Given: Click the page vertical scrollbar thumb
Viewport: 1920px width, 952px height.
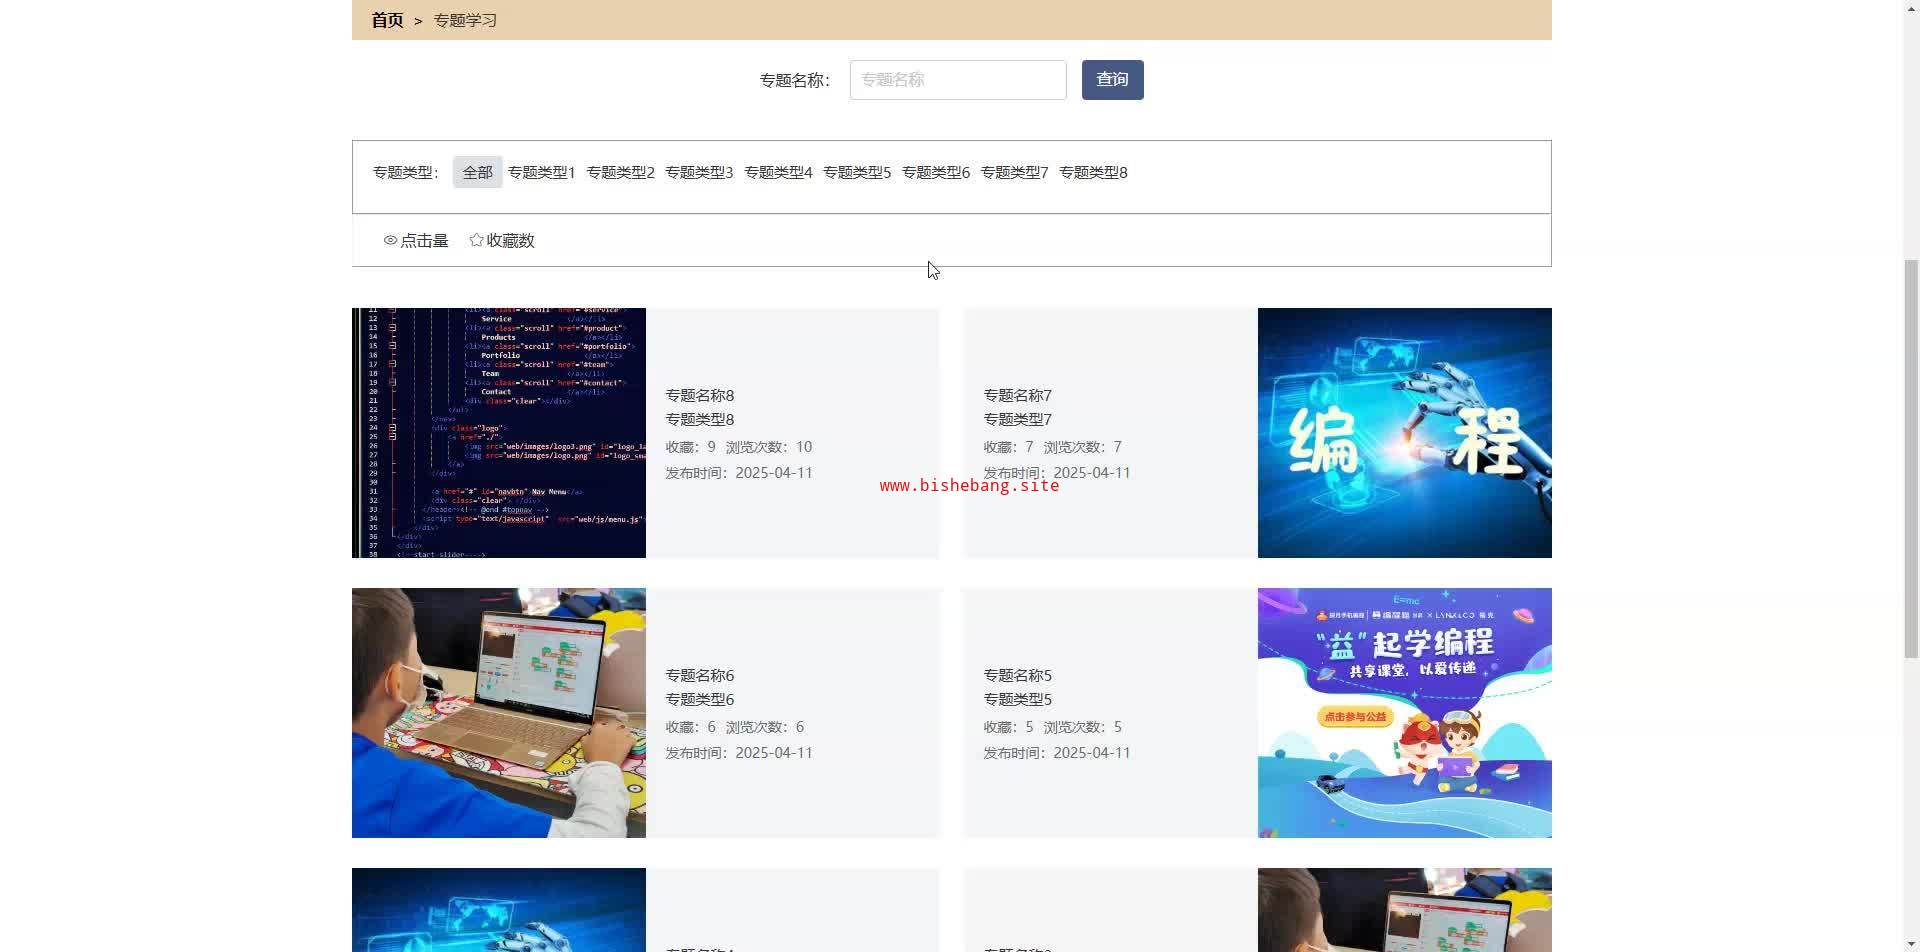Looking at the screenshot, I should 1911,458.
